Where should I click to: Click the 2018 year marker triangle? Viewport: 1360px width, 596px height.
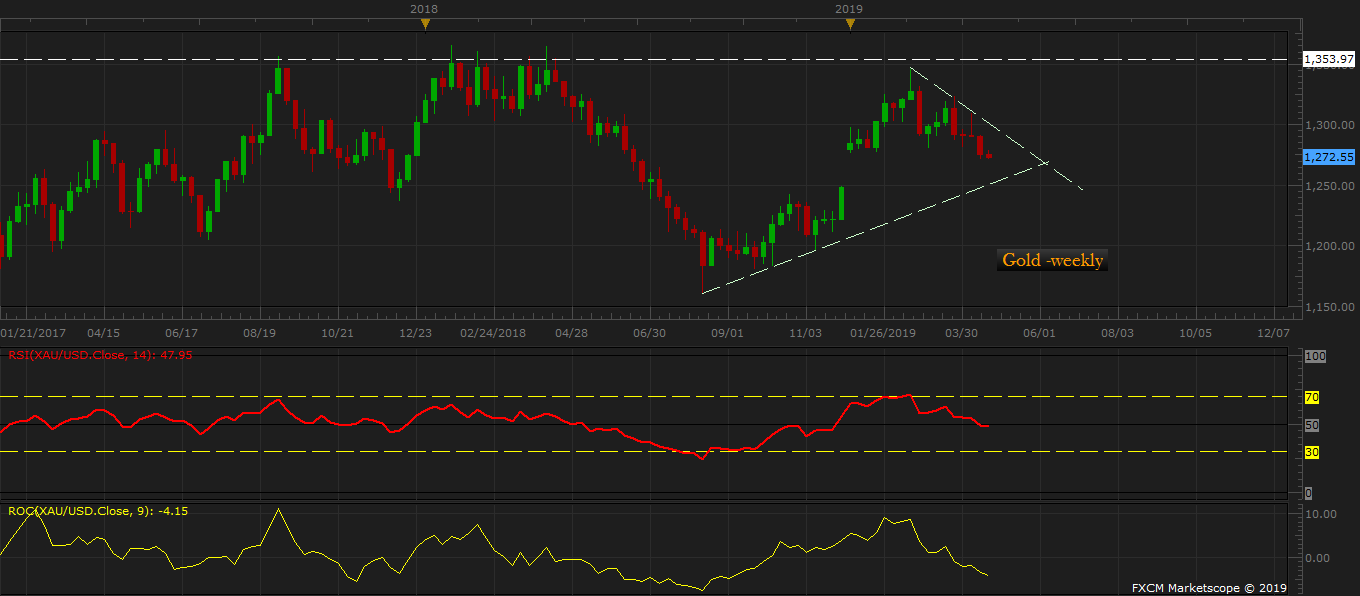[x=424, y=24]
